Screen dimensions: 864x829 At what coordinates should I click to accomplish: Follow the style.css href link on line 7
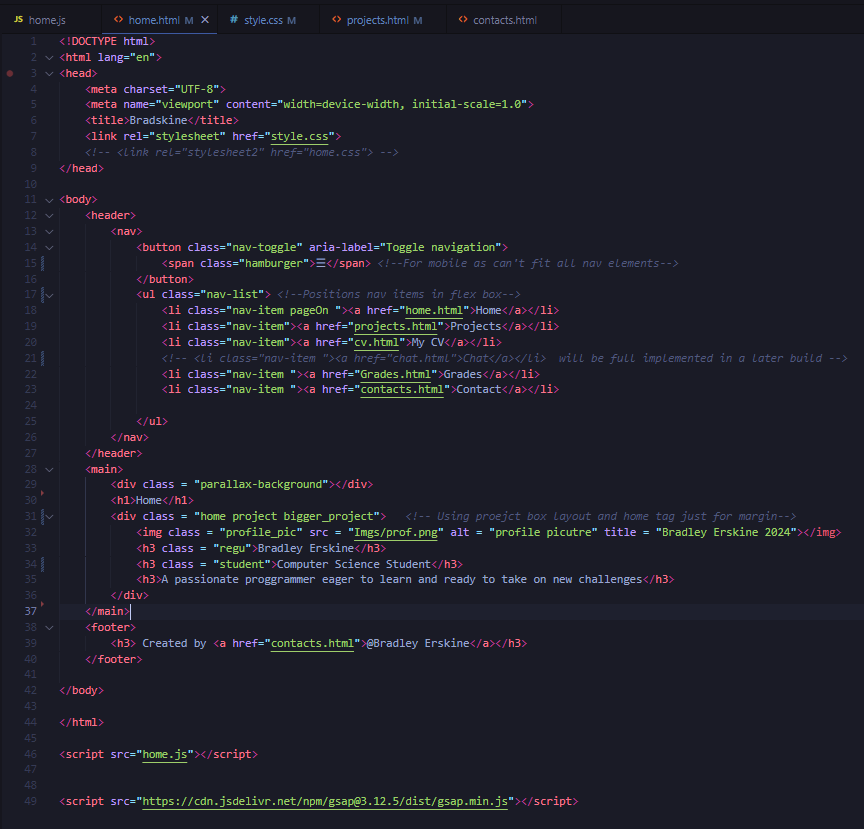click(x=303, y=136)
